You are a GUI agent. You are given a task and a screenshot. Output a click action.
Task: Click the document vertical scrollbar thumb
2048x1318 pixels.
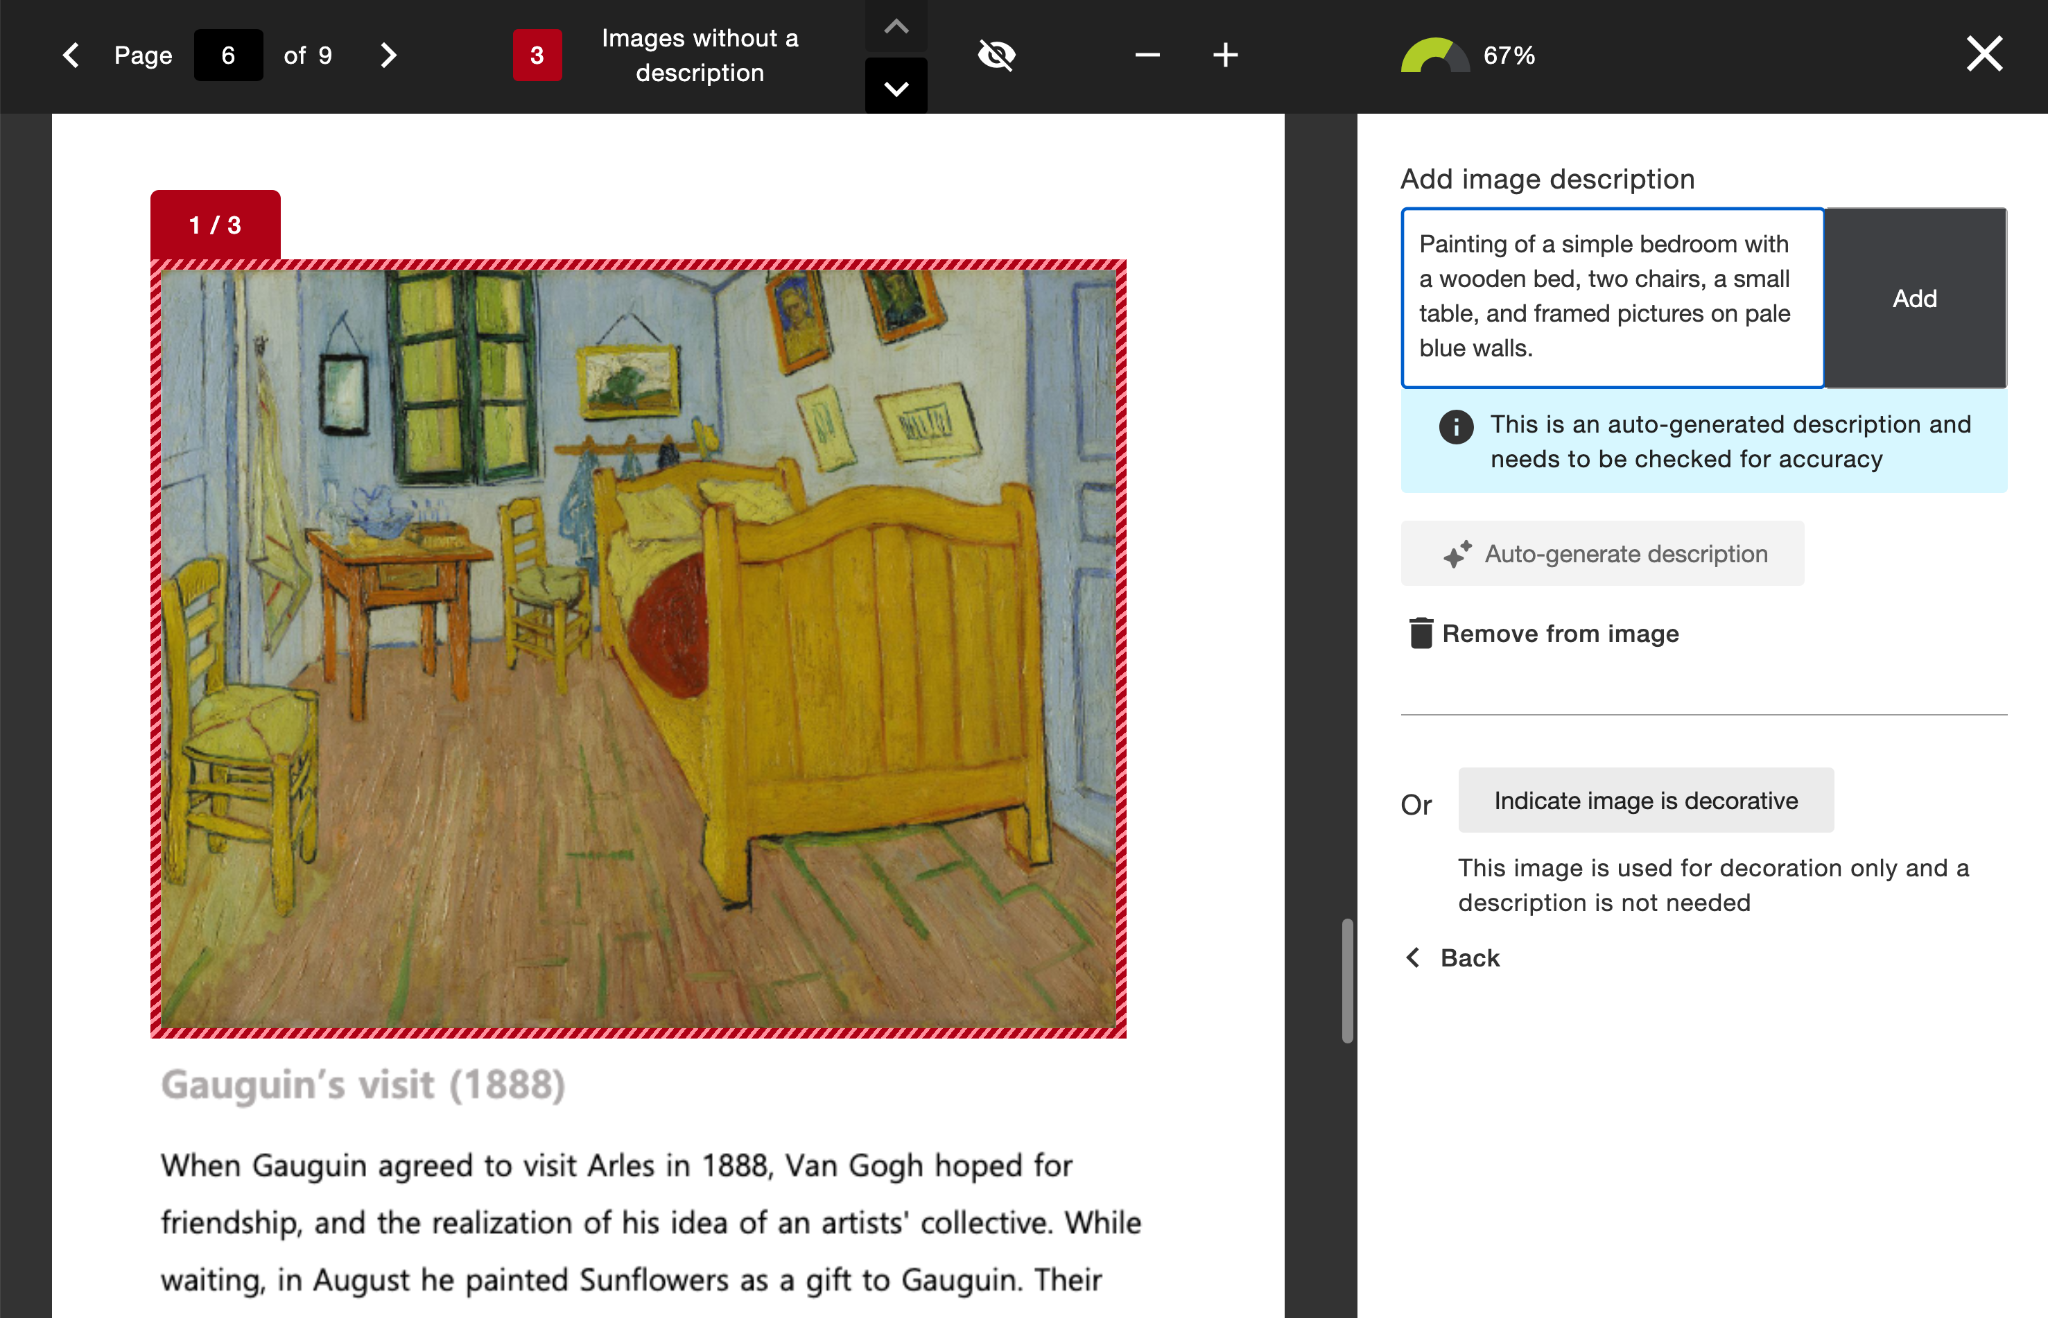tap(1347, 981)
